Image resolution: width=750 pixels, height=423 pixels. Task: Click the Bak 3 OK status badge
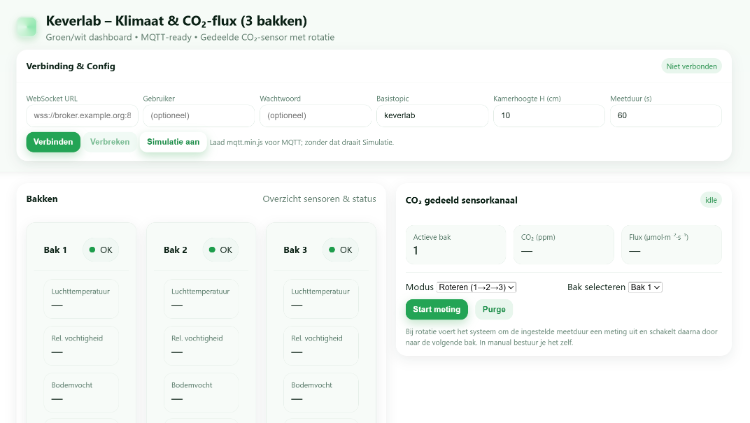pos(339,250)
